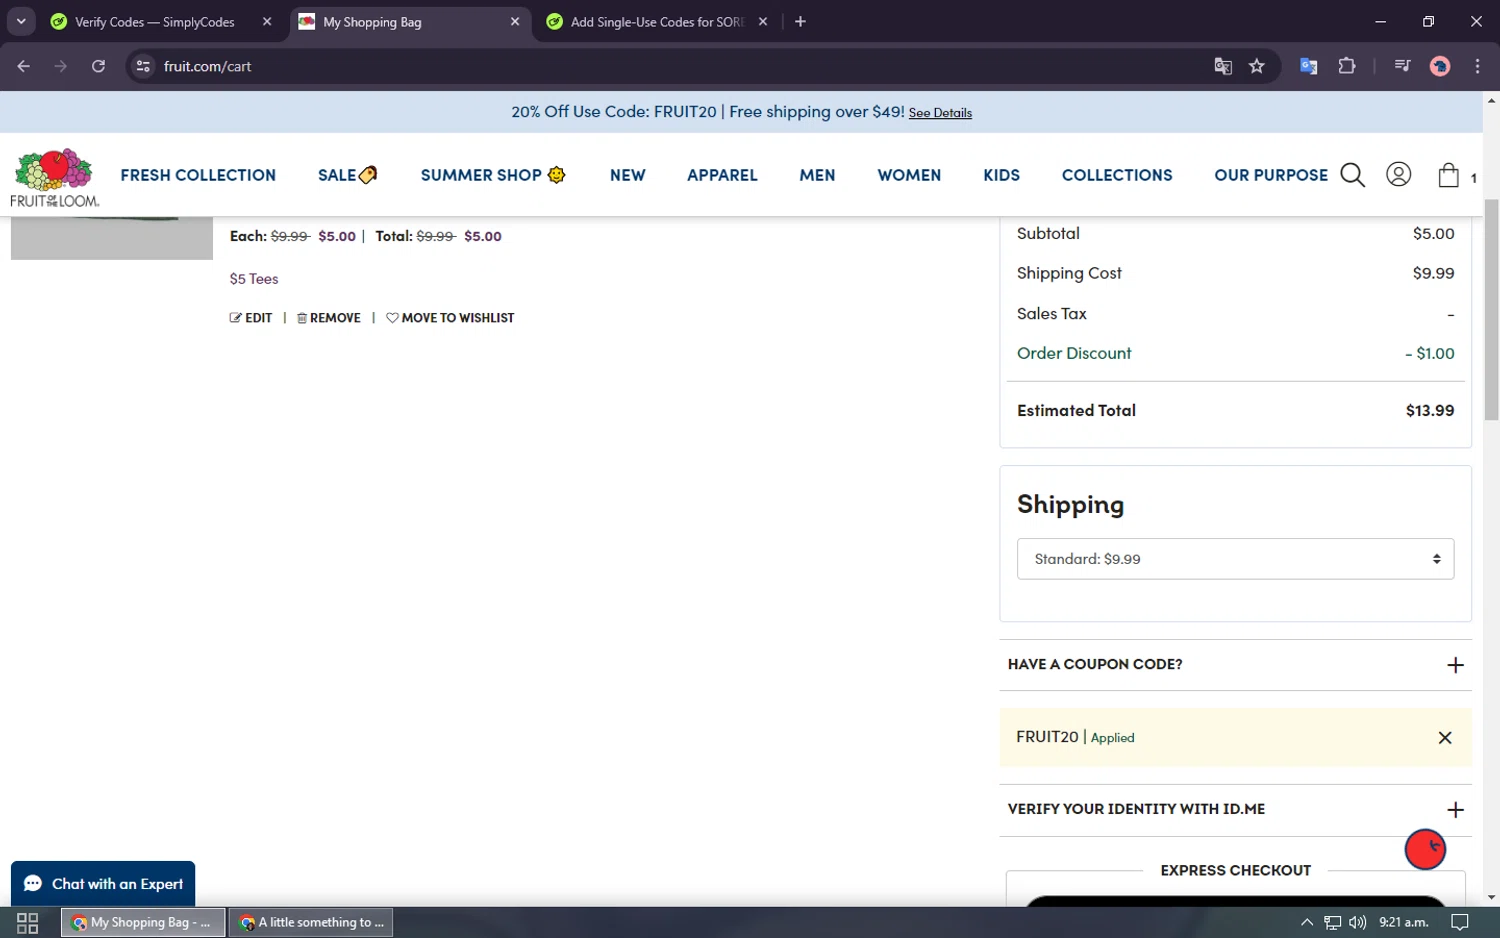Viewport: 1500px width, 938px height.
Task: Open the account profile icon
Action: pyautogui.click(x=1398, y=175)
